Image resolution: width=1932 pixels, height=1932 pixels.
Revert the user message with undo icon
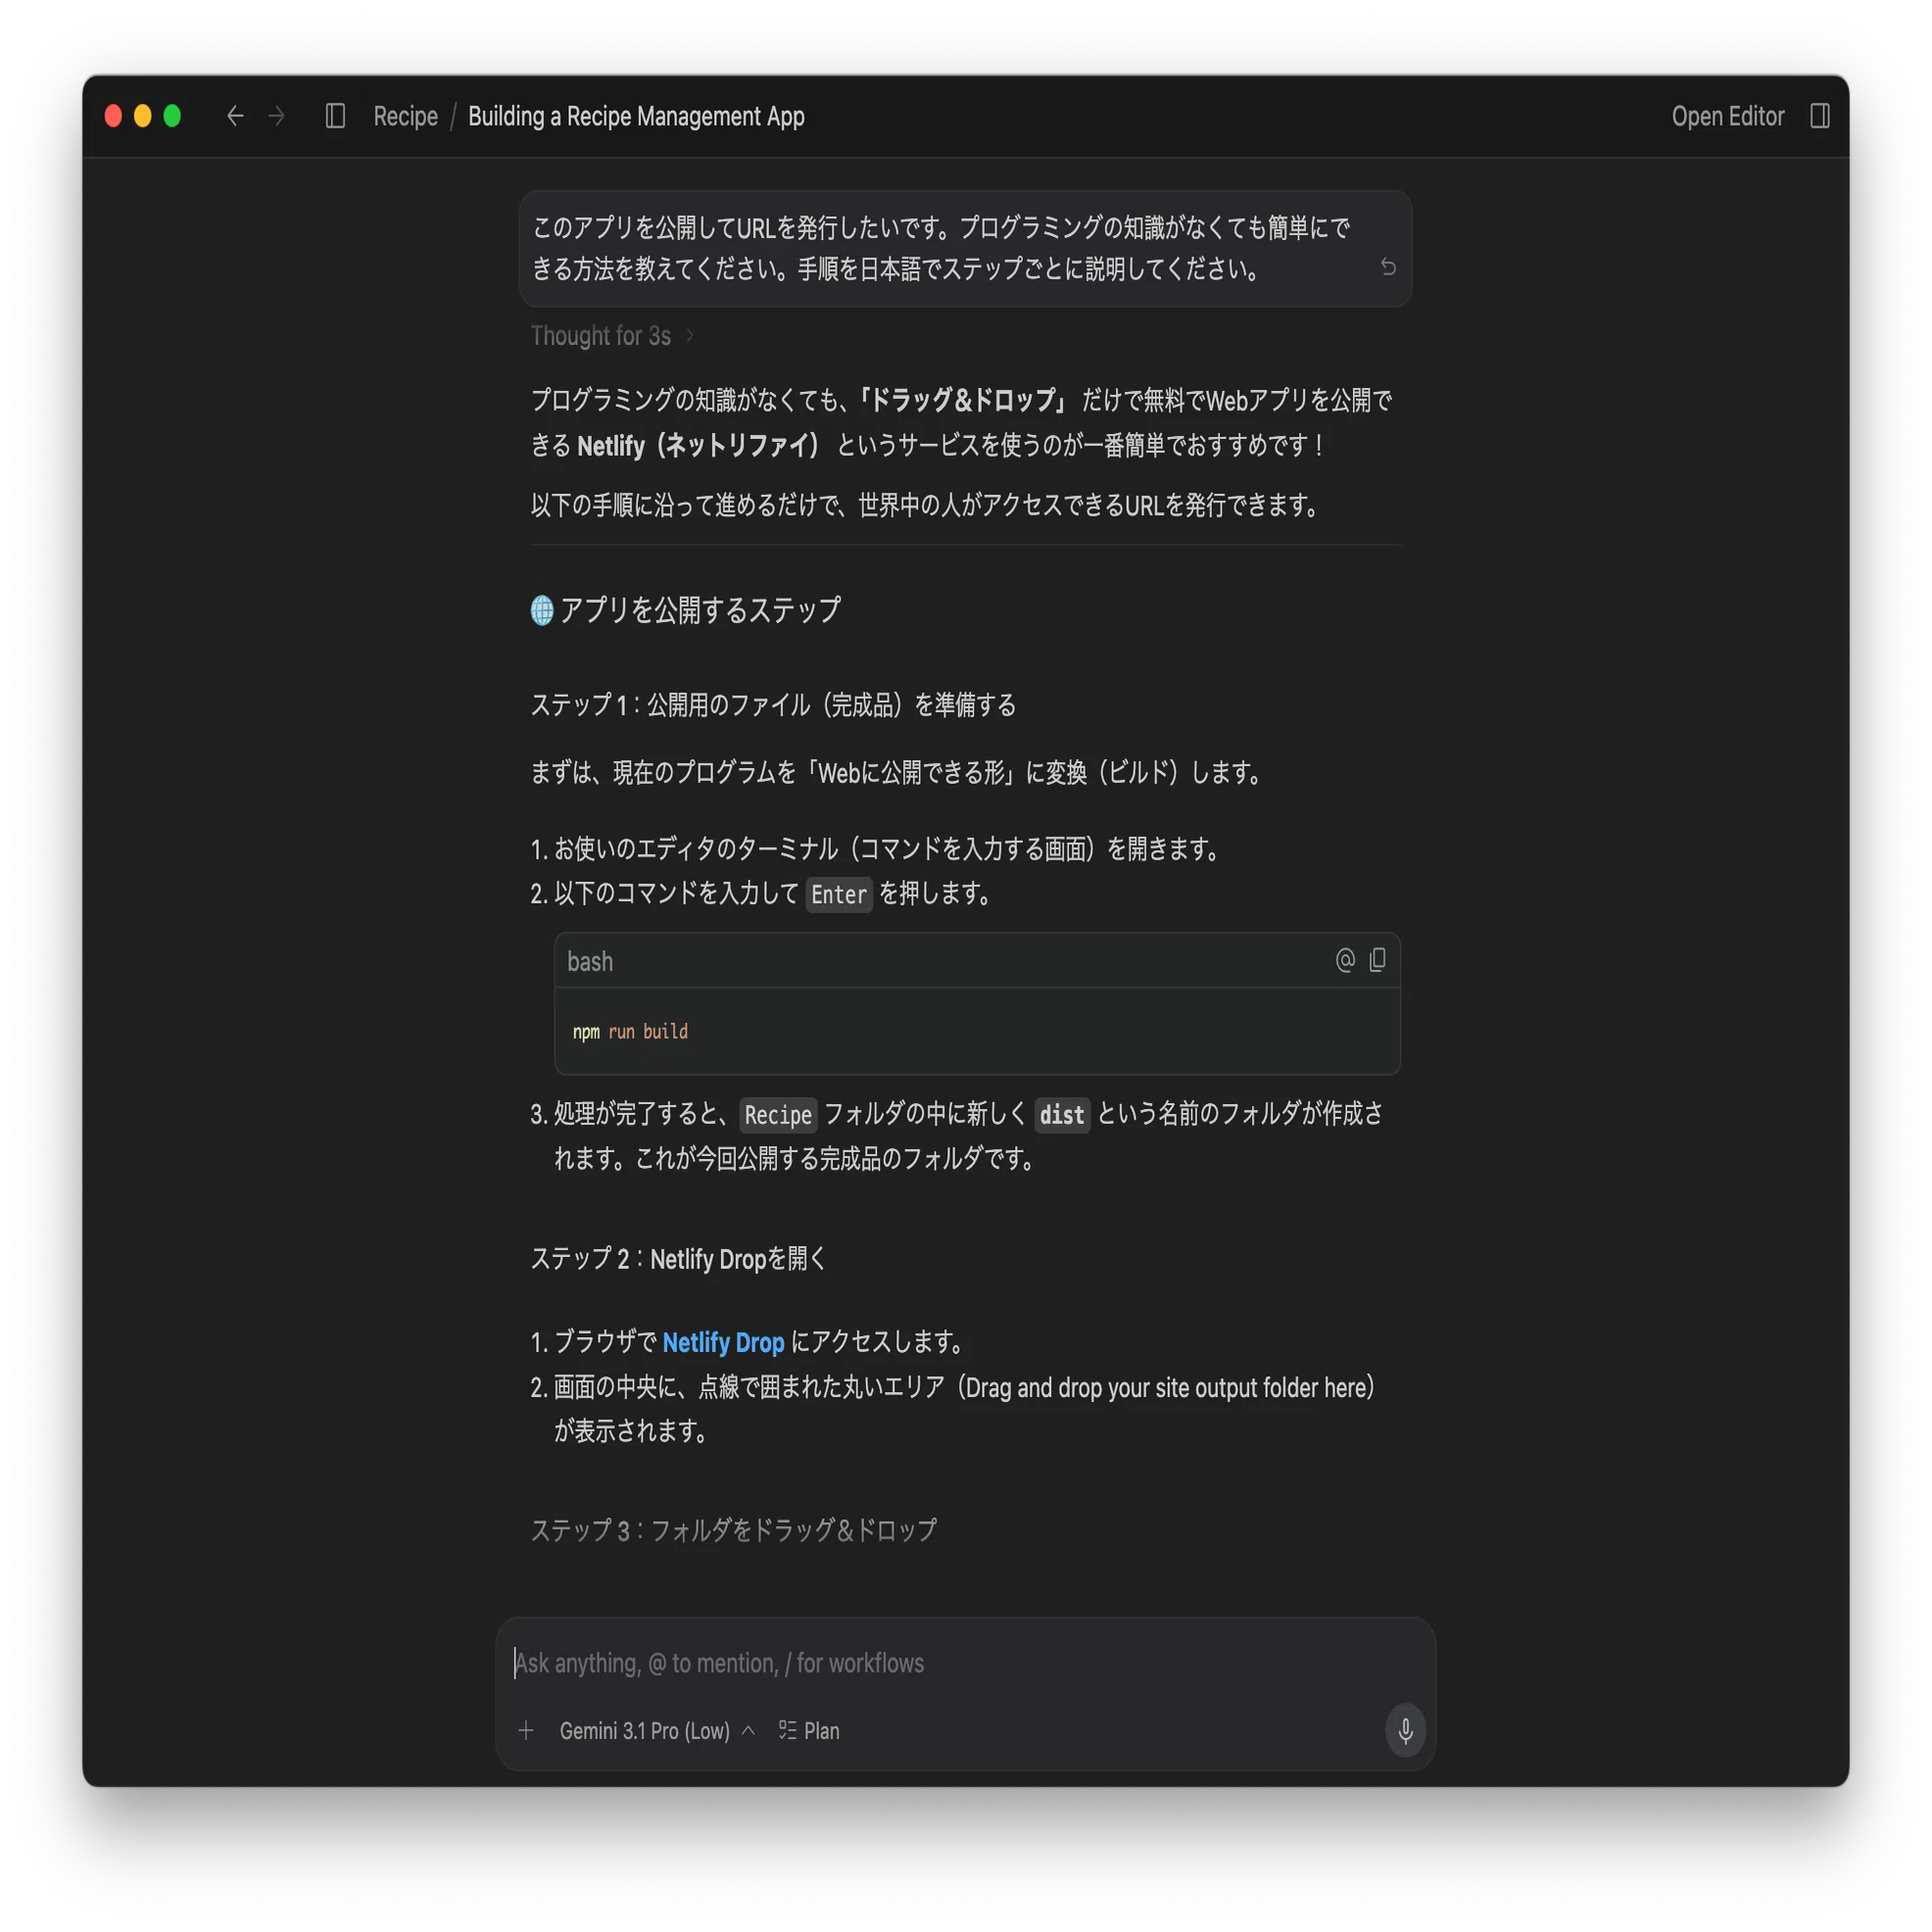tap(1388, 267)
